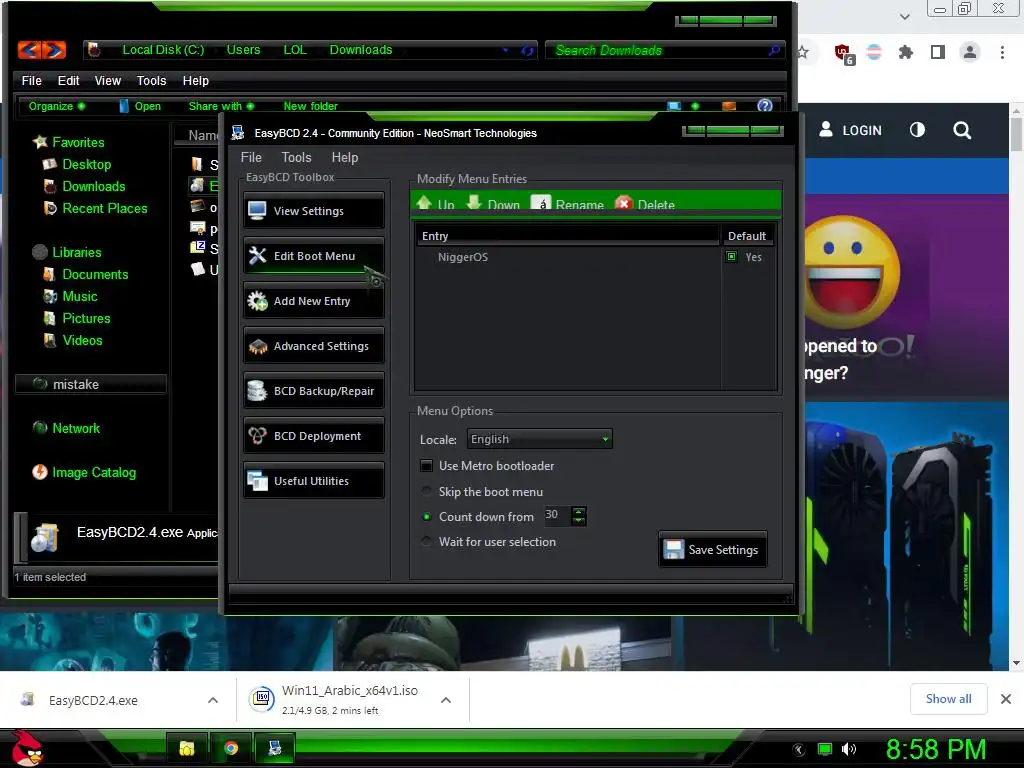1024x768 pixels.
Task: Toggle the Default Yes checkbox for entry
Action: pyautogui.click(x=731, y=257)
